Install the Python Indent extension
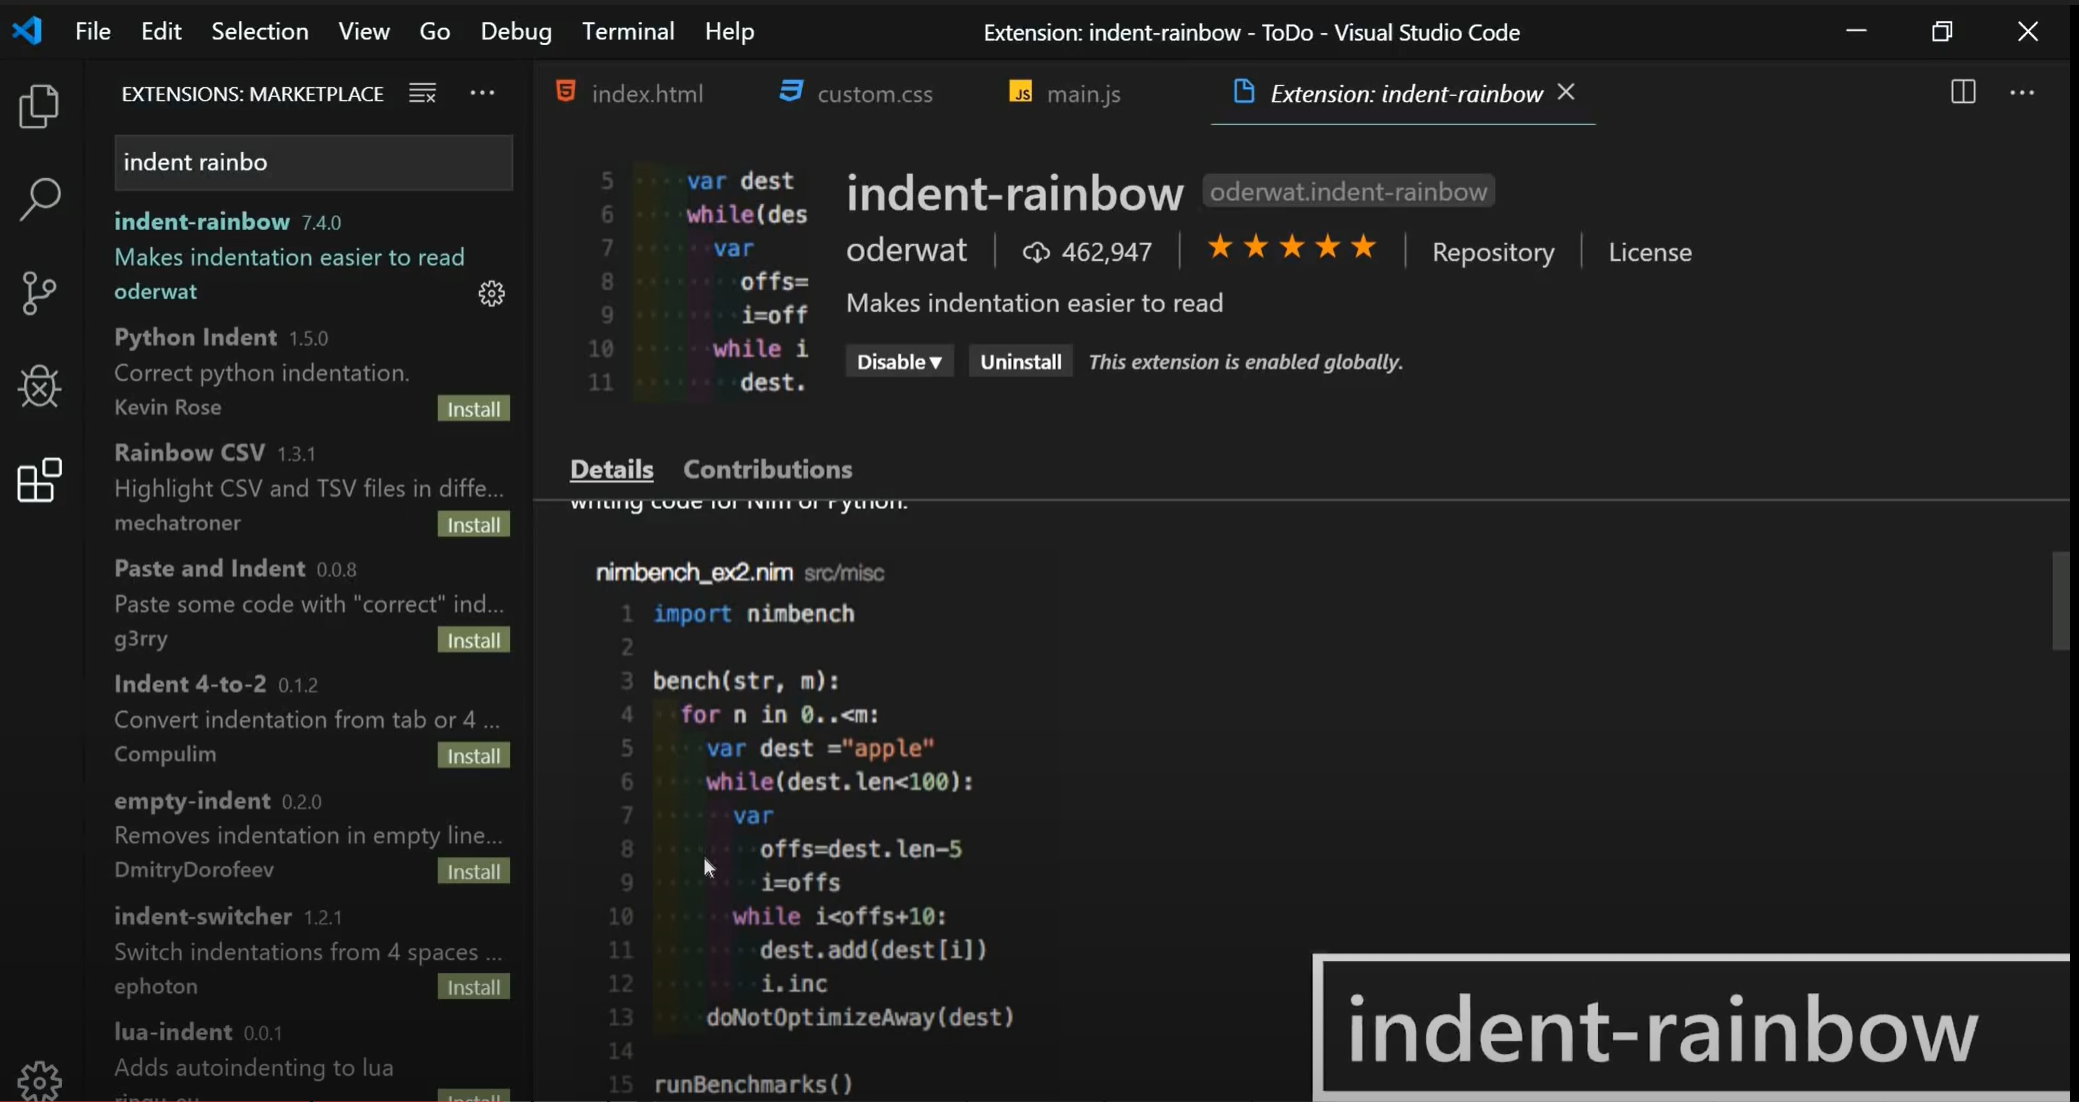 473,409
